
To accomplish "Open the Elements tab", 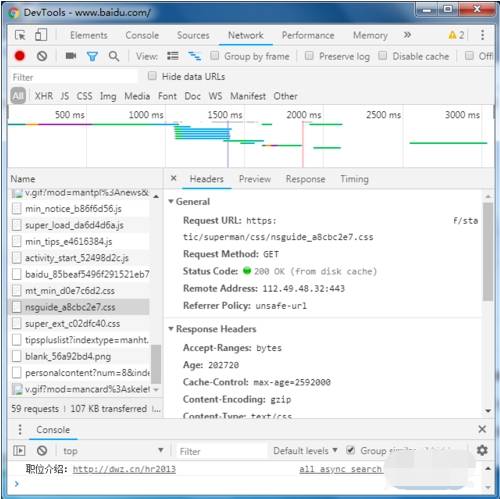I will click(89, 35).
